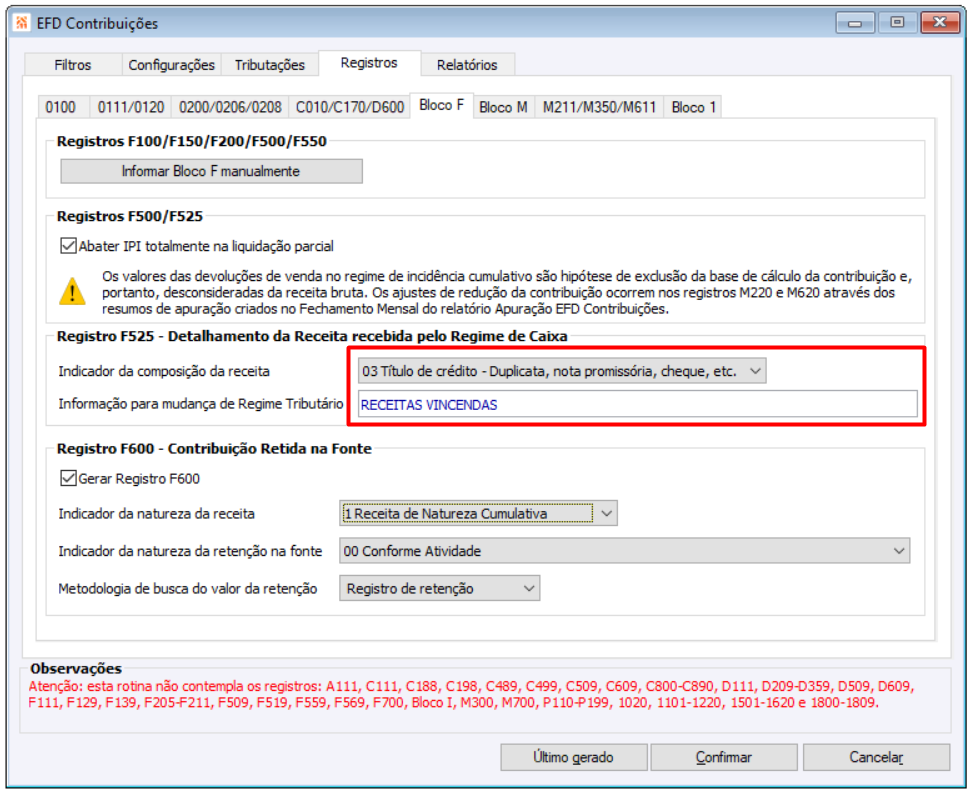This screenshot has height=792, width=971.
Task: Click the Confirmar button
Action: [x=723, y=757]
